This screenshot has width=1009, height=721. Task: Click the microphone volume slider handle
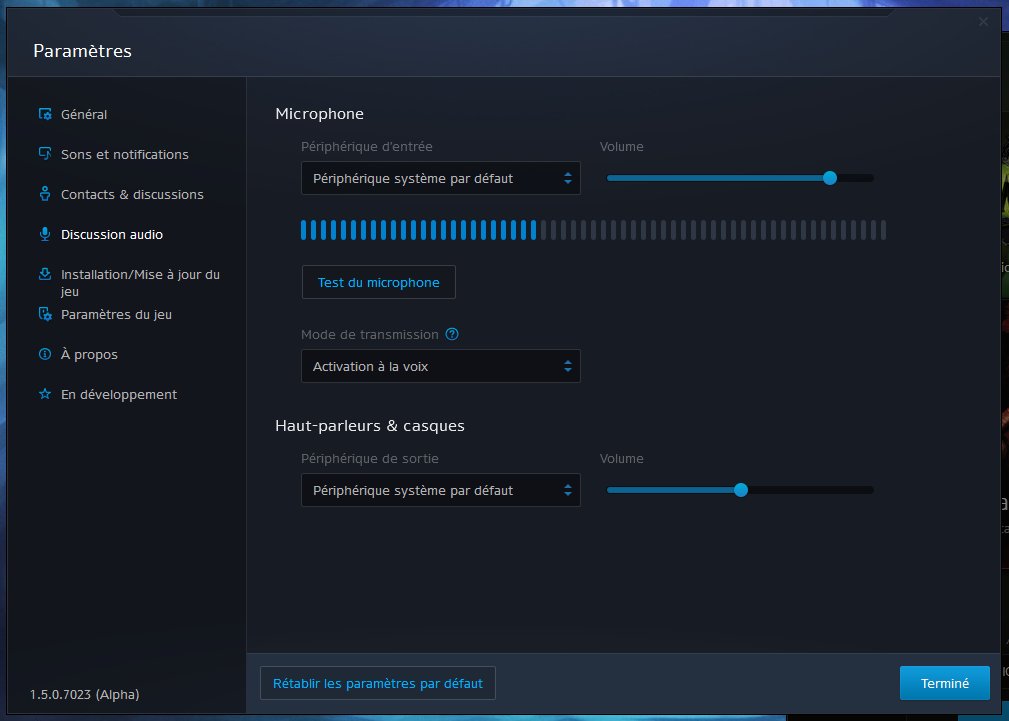click(x=829, y=178)
